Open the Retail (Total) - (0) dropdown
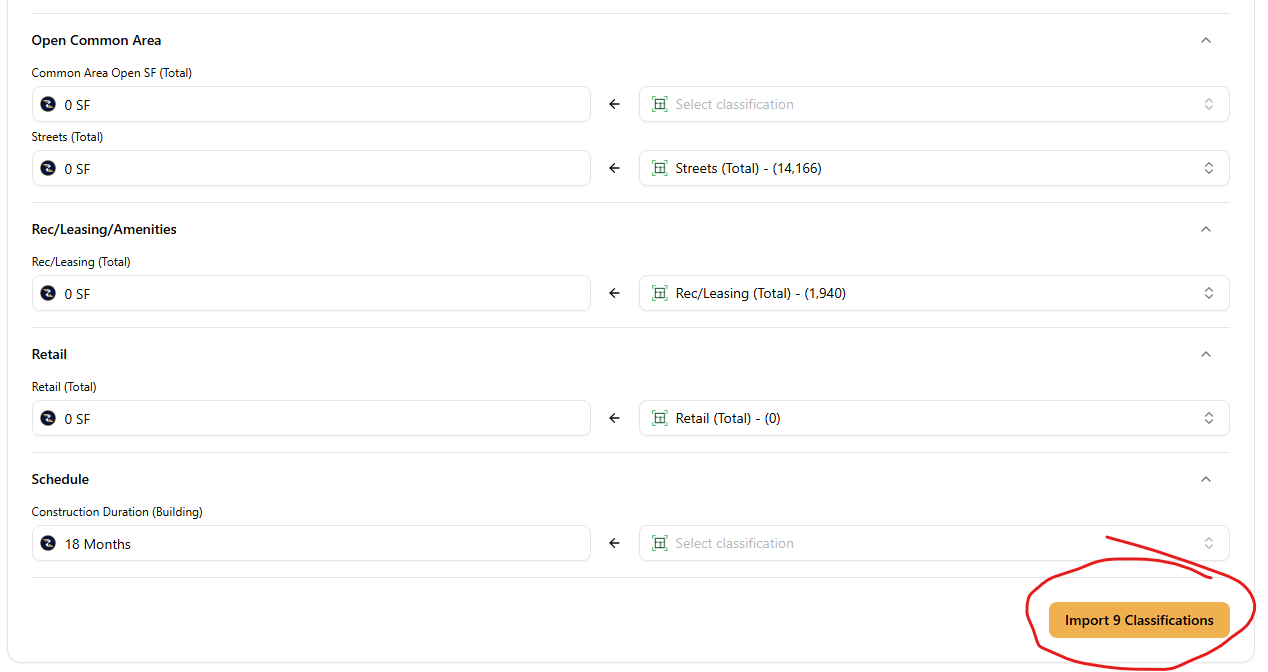Viewport: 1268px width, 672px height. (x=933, y=418)
